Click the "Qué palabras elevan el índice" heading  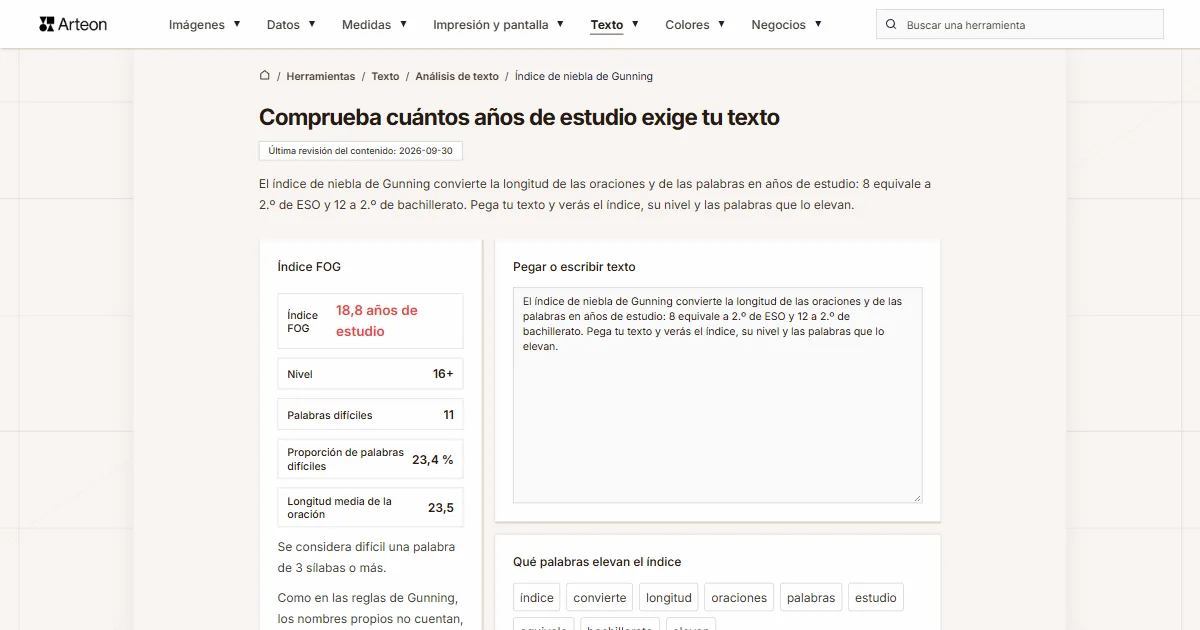click(597, 562)
